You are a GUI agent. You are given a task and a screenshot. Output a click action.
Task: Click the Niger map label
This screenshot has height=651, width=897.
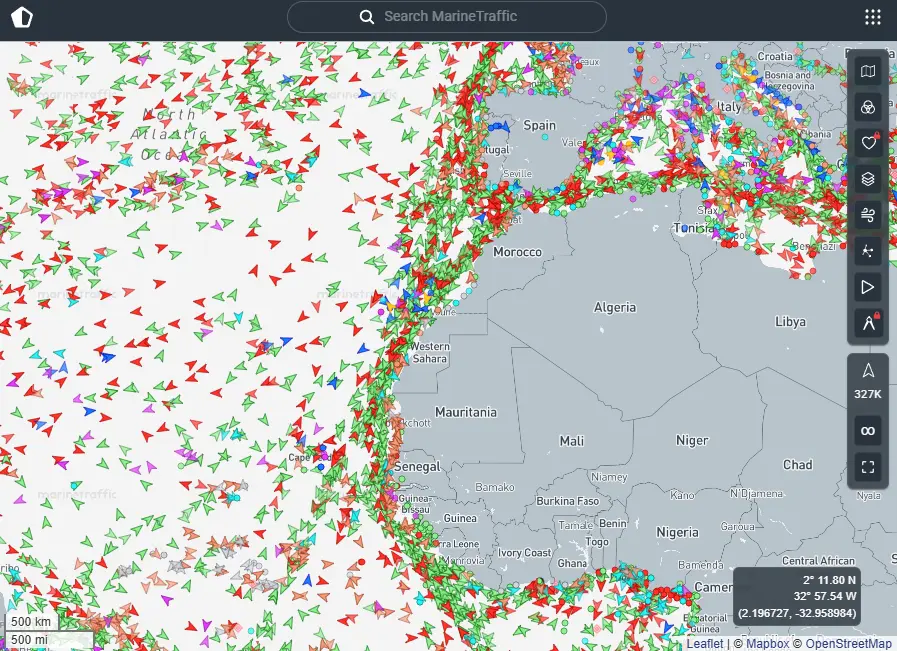click(x=692, y=440)
